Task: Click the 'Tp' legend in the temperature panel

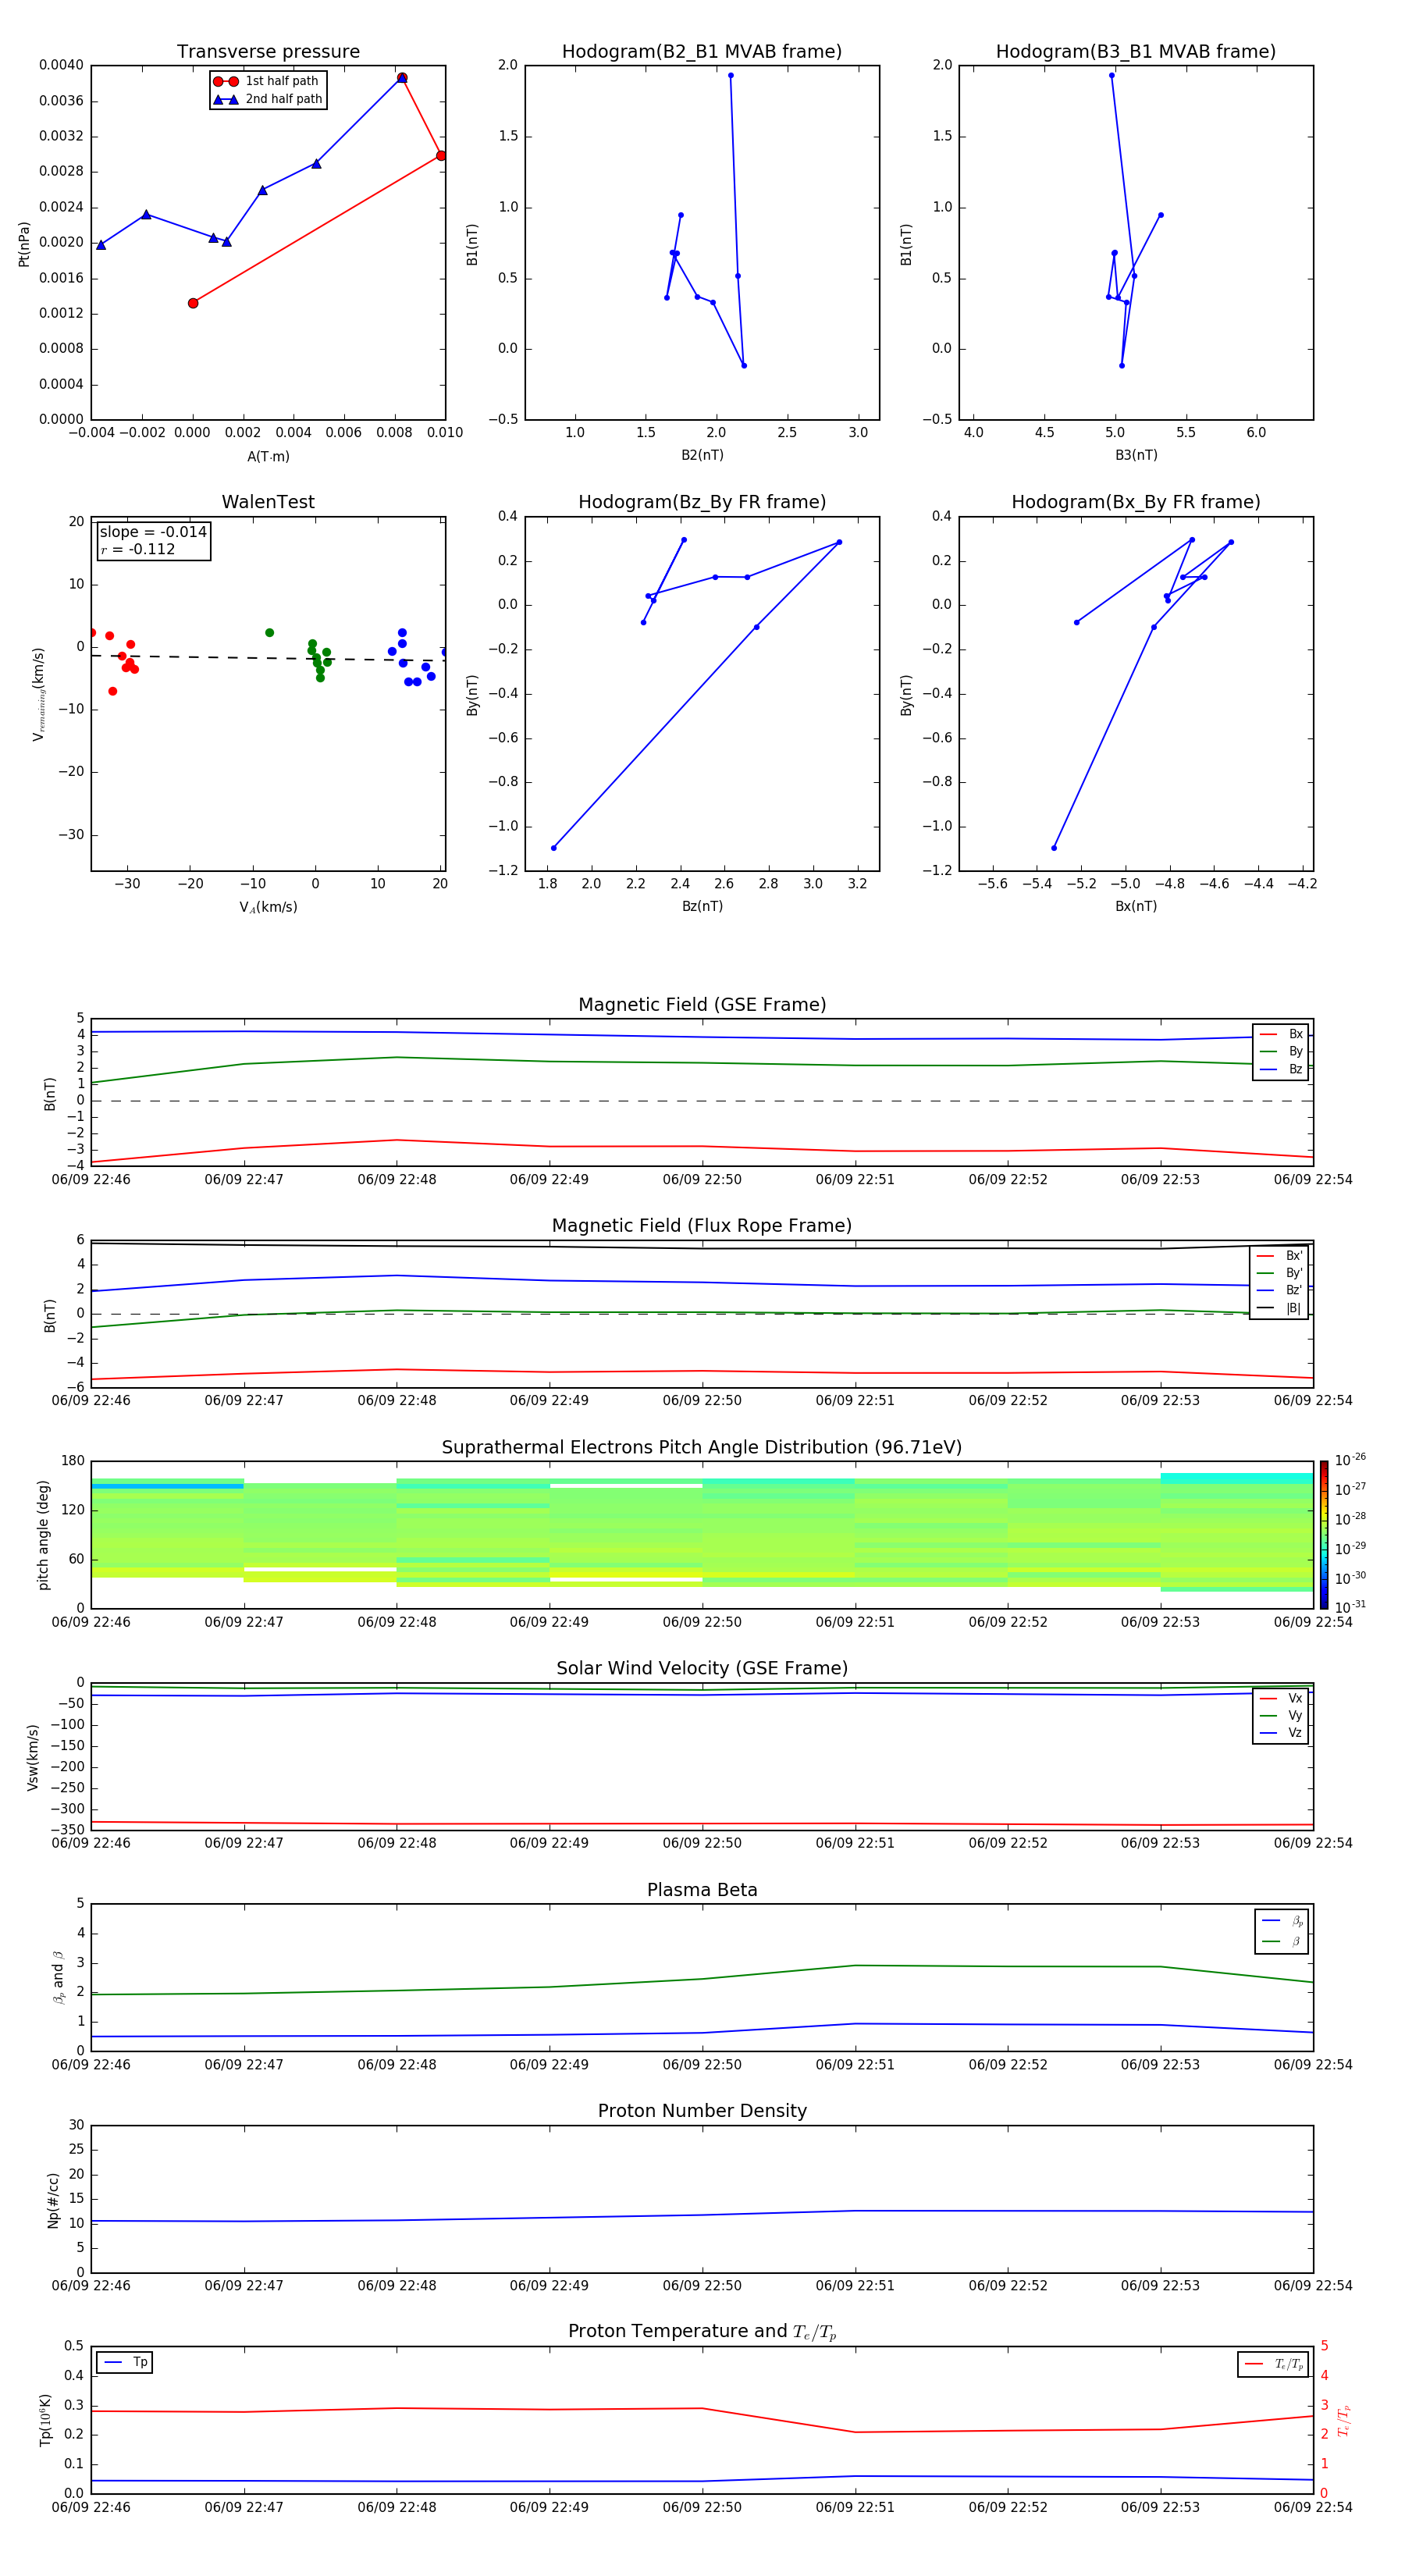Action: coord(125,2362)
